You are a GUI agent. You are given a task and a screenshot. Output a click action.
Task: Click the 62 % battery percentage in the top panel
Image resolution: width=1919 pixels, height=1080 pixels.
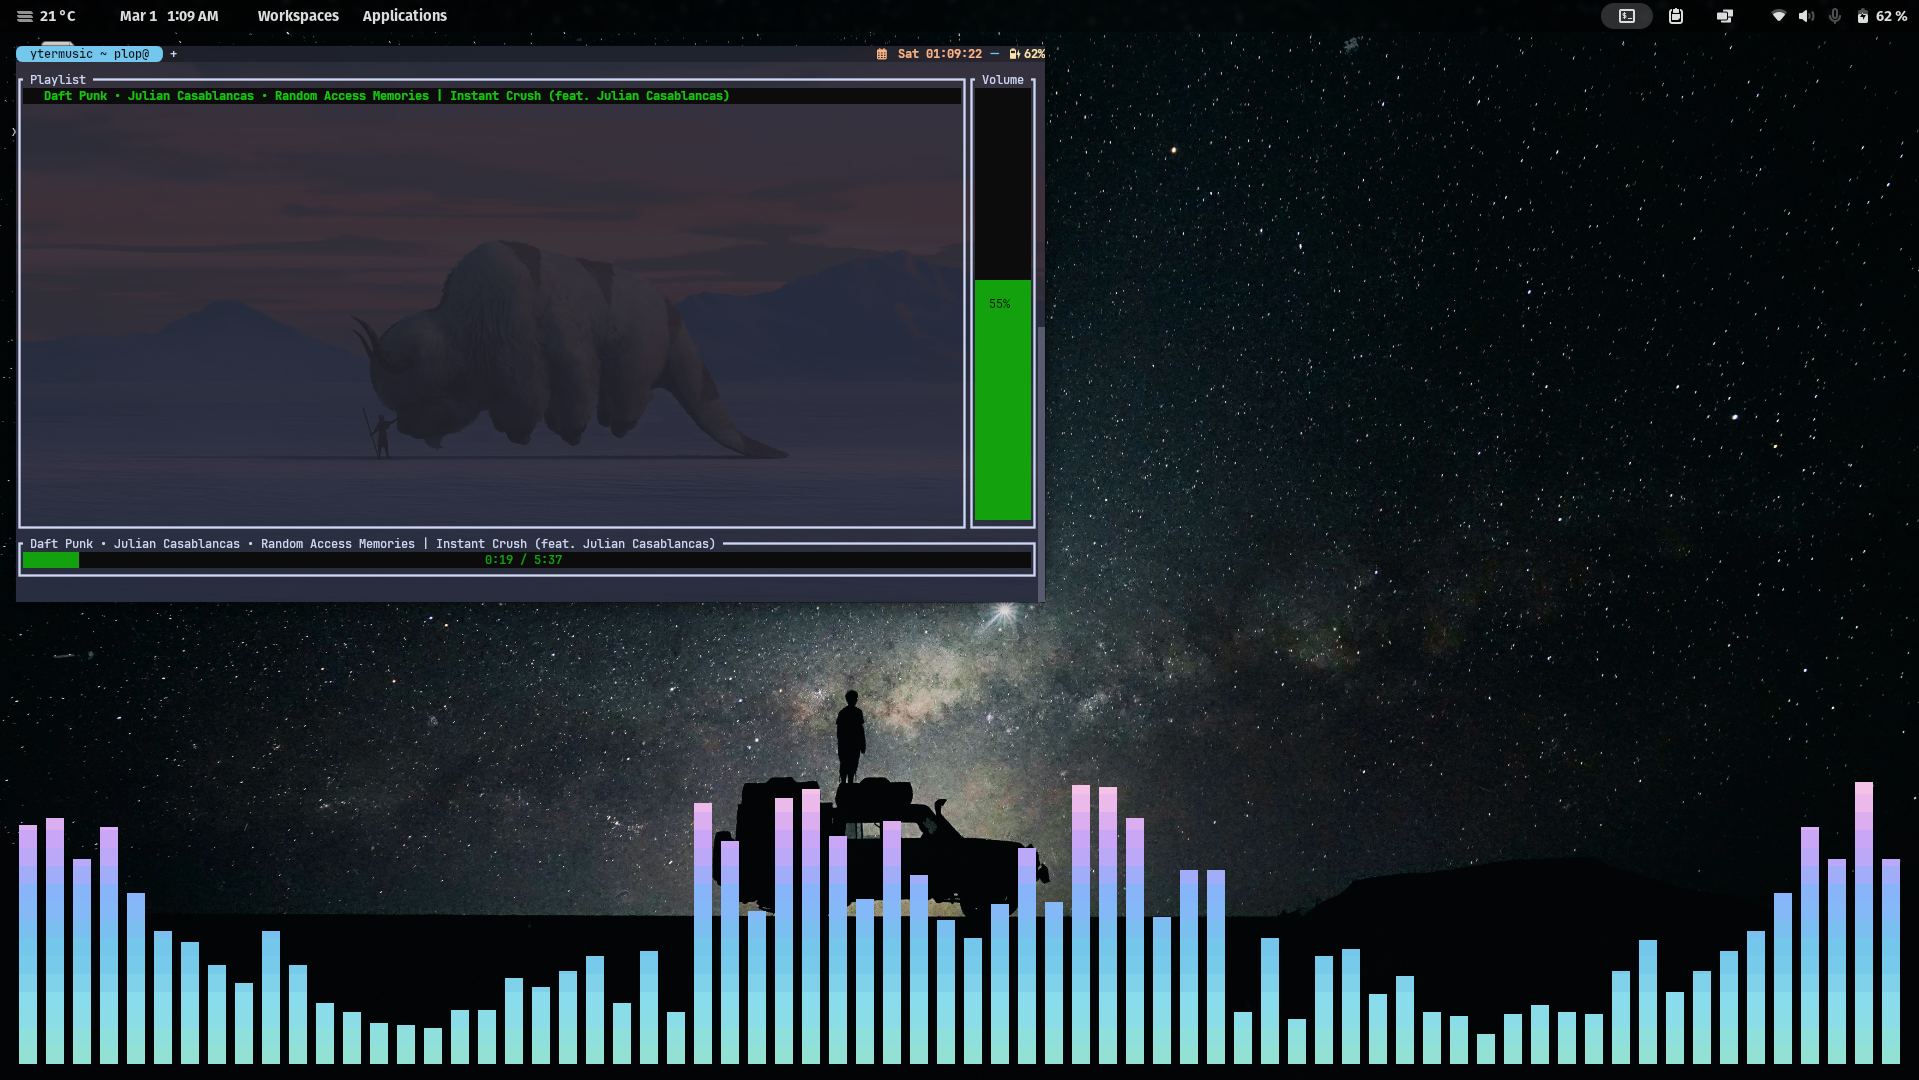[x=1891, y=16]
